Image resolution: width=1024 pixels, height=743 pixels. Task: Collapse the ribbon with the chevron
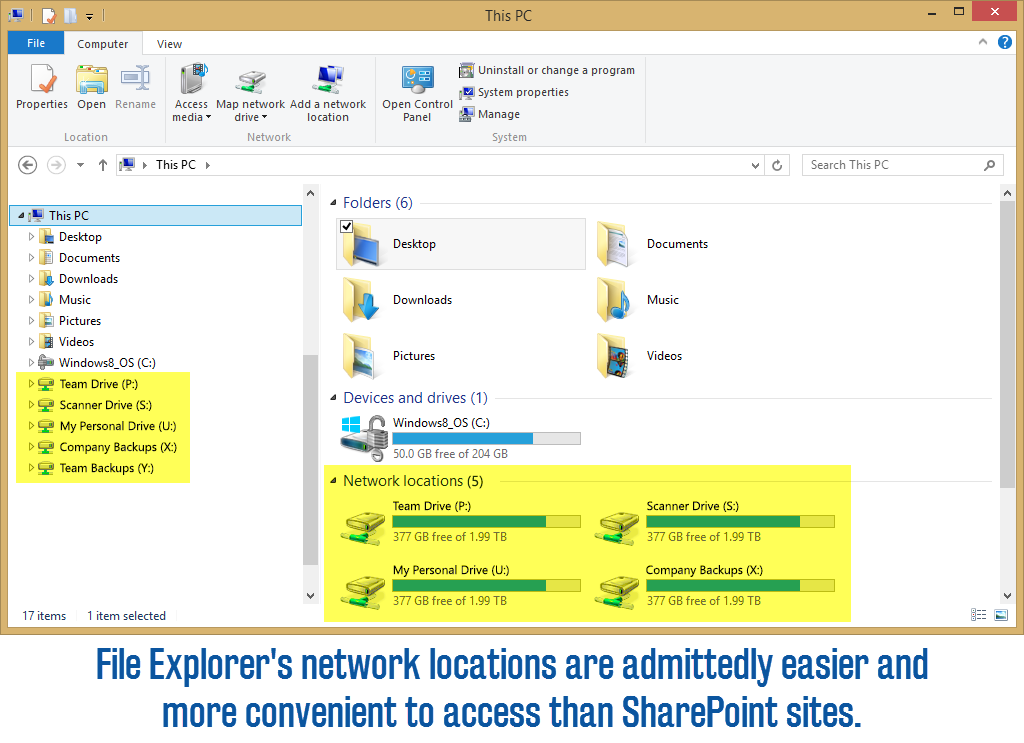pyautogui.click(x=981, y=43)
